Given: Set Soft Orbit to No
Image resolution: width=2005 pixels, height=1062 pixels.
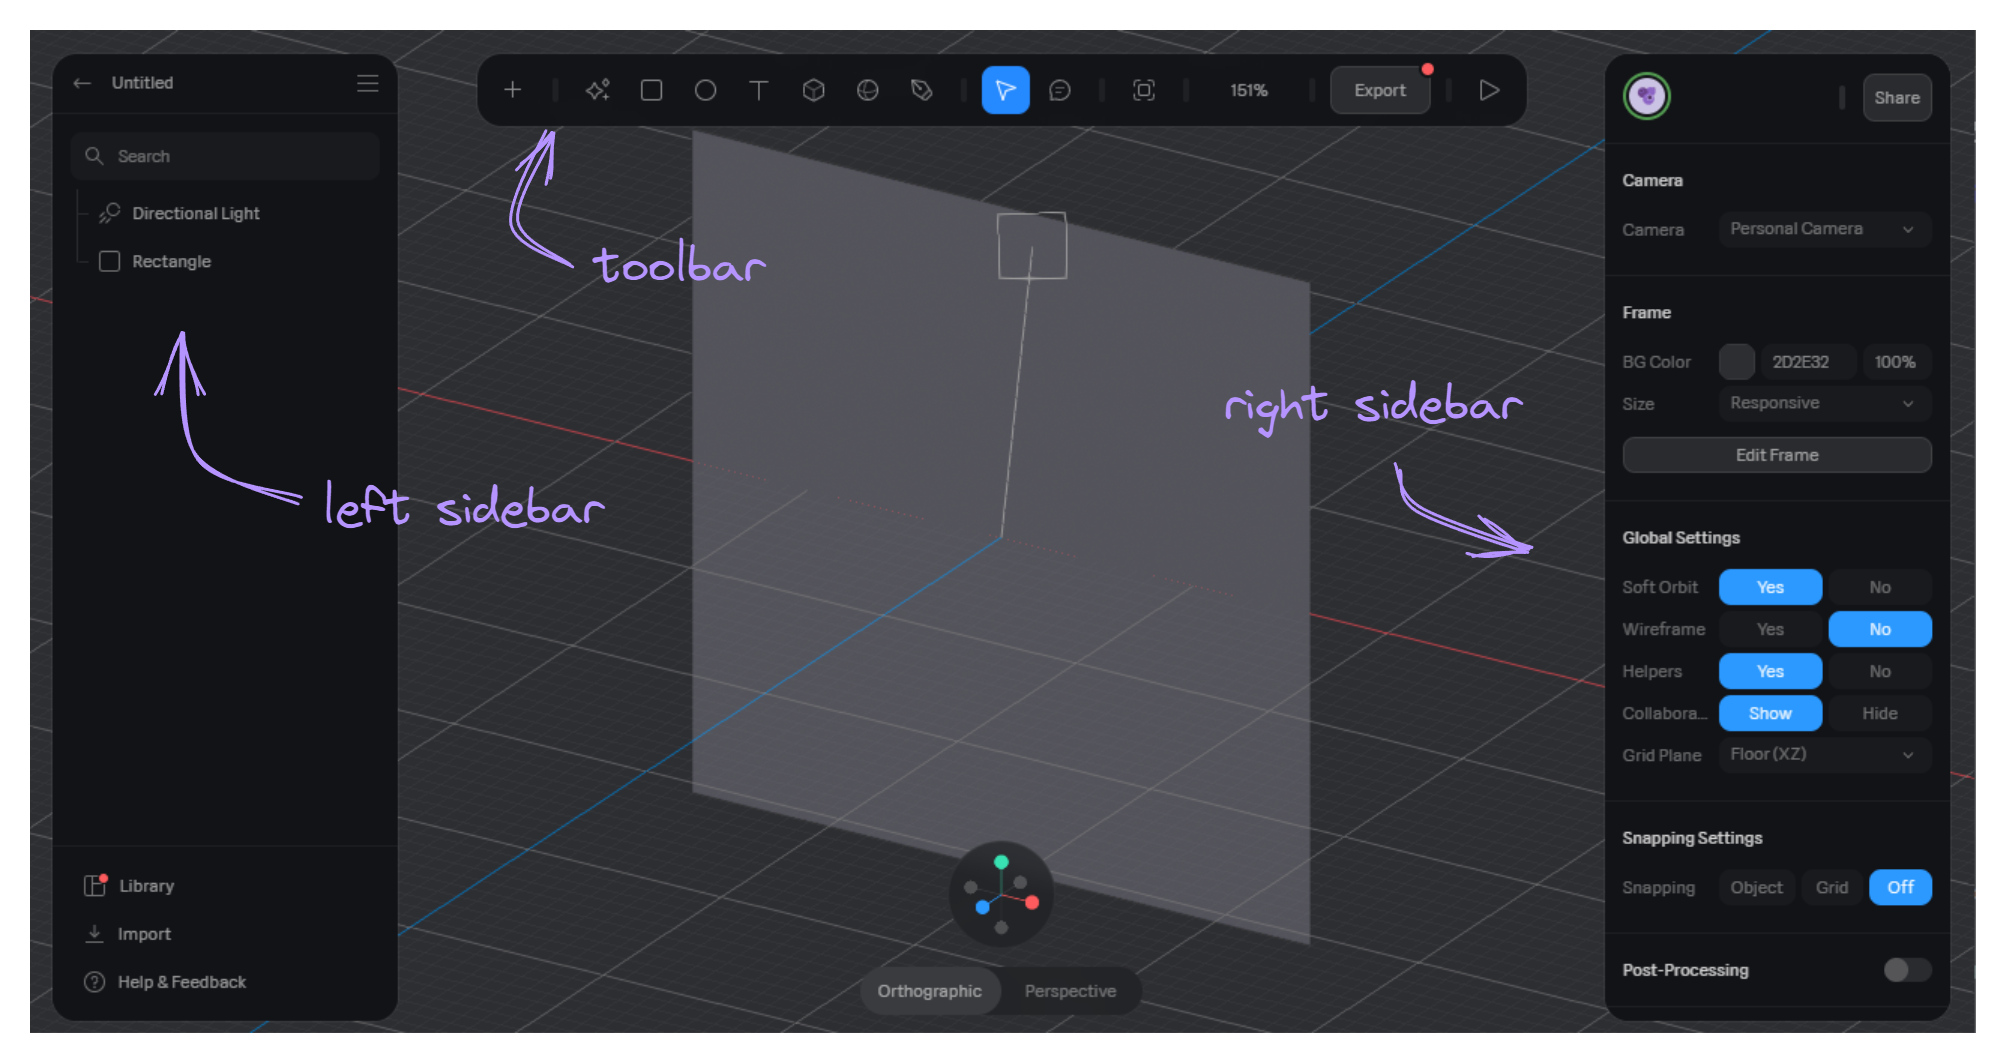Looking at the screenshot, I should (1880, 587).
